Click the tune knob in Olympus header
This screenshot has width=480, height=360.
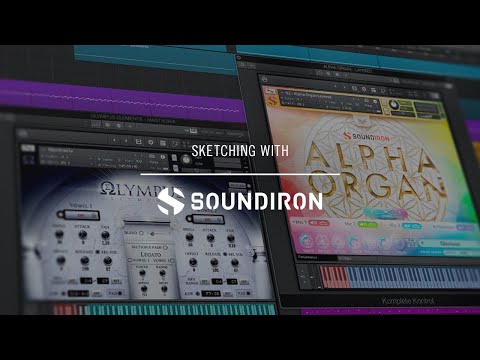point(186,160)
